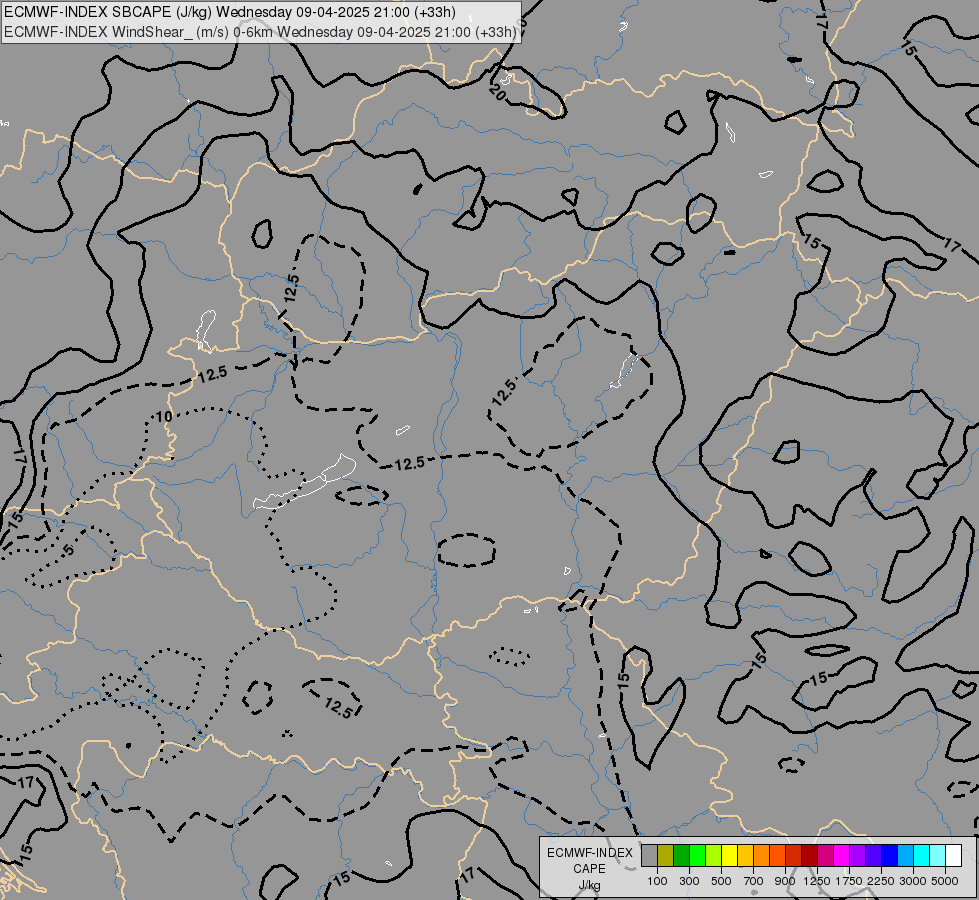The height and width of the screenshot is (900, 979).
Task: Click the legend label 3000
Action: point(913,881)
